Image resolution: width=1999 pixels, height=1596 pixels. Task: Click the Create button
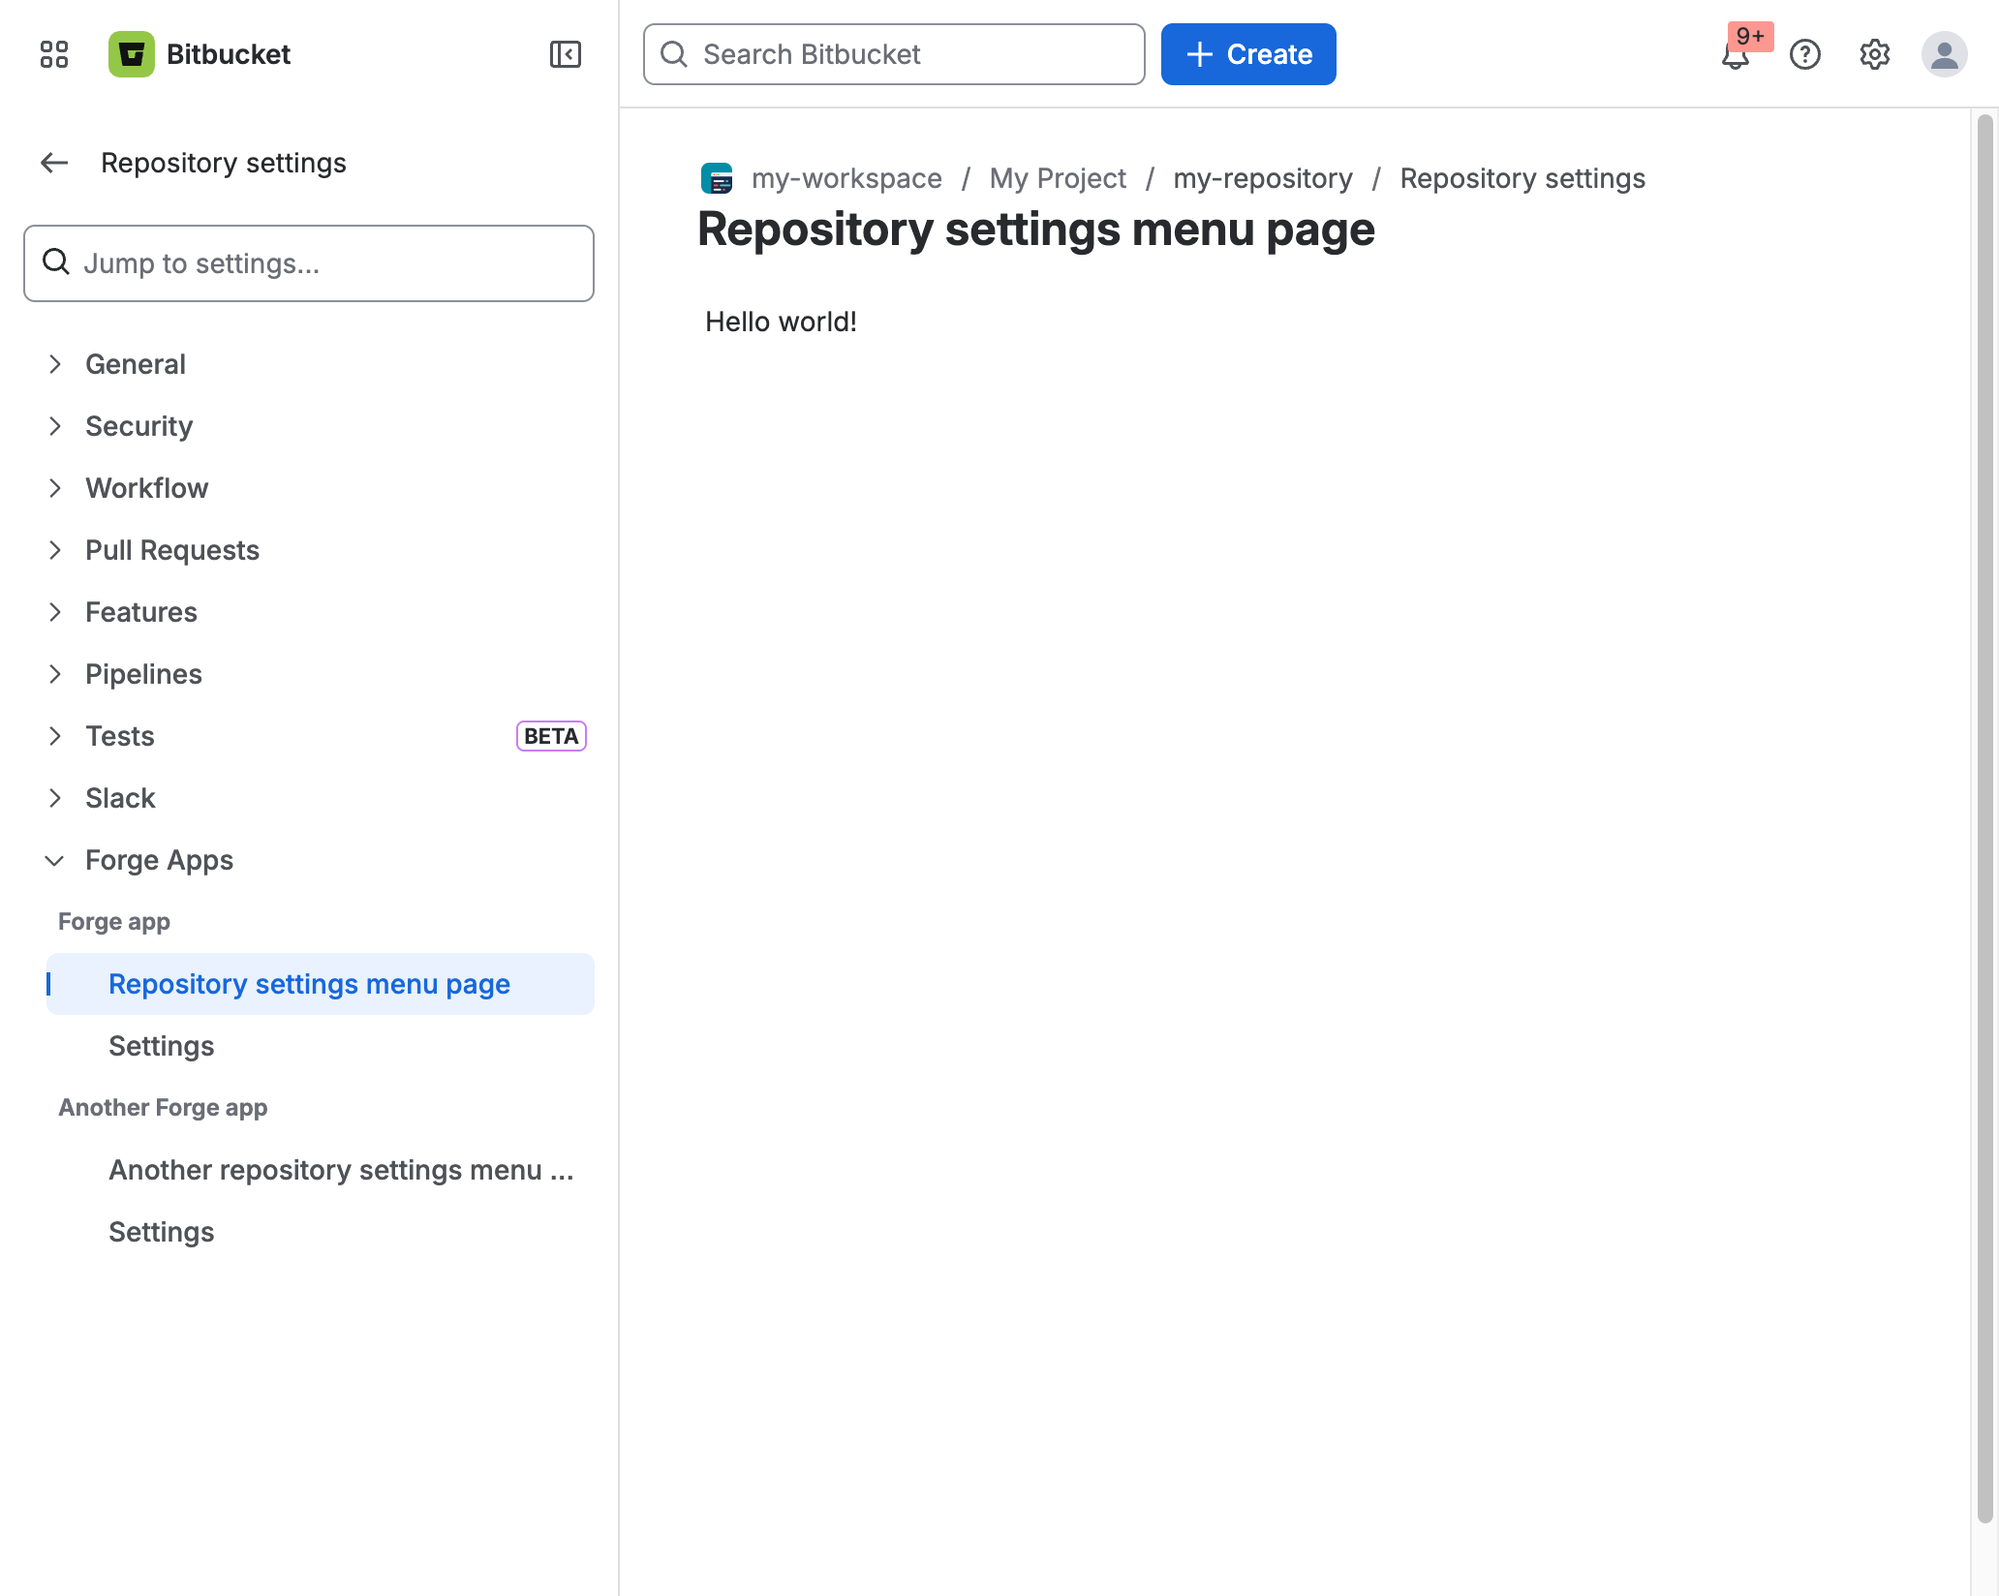(x=1248, y=54)
